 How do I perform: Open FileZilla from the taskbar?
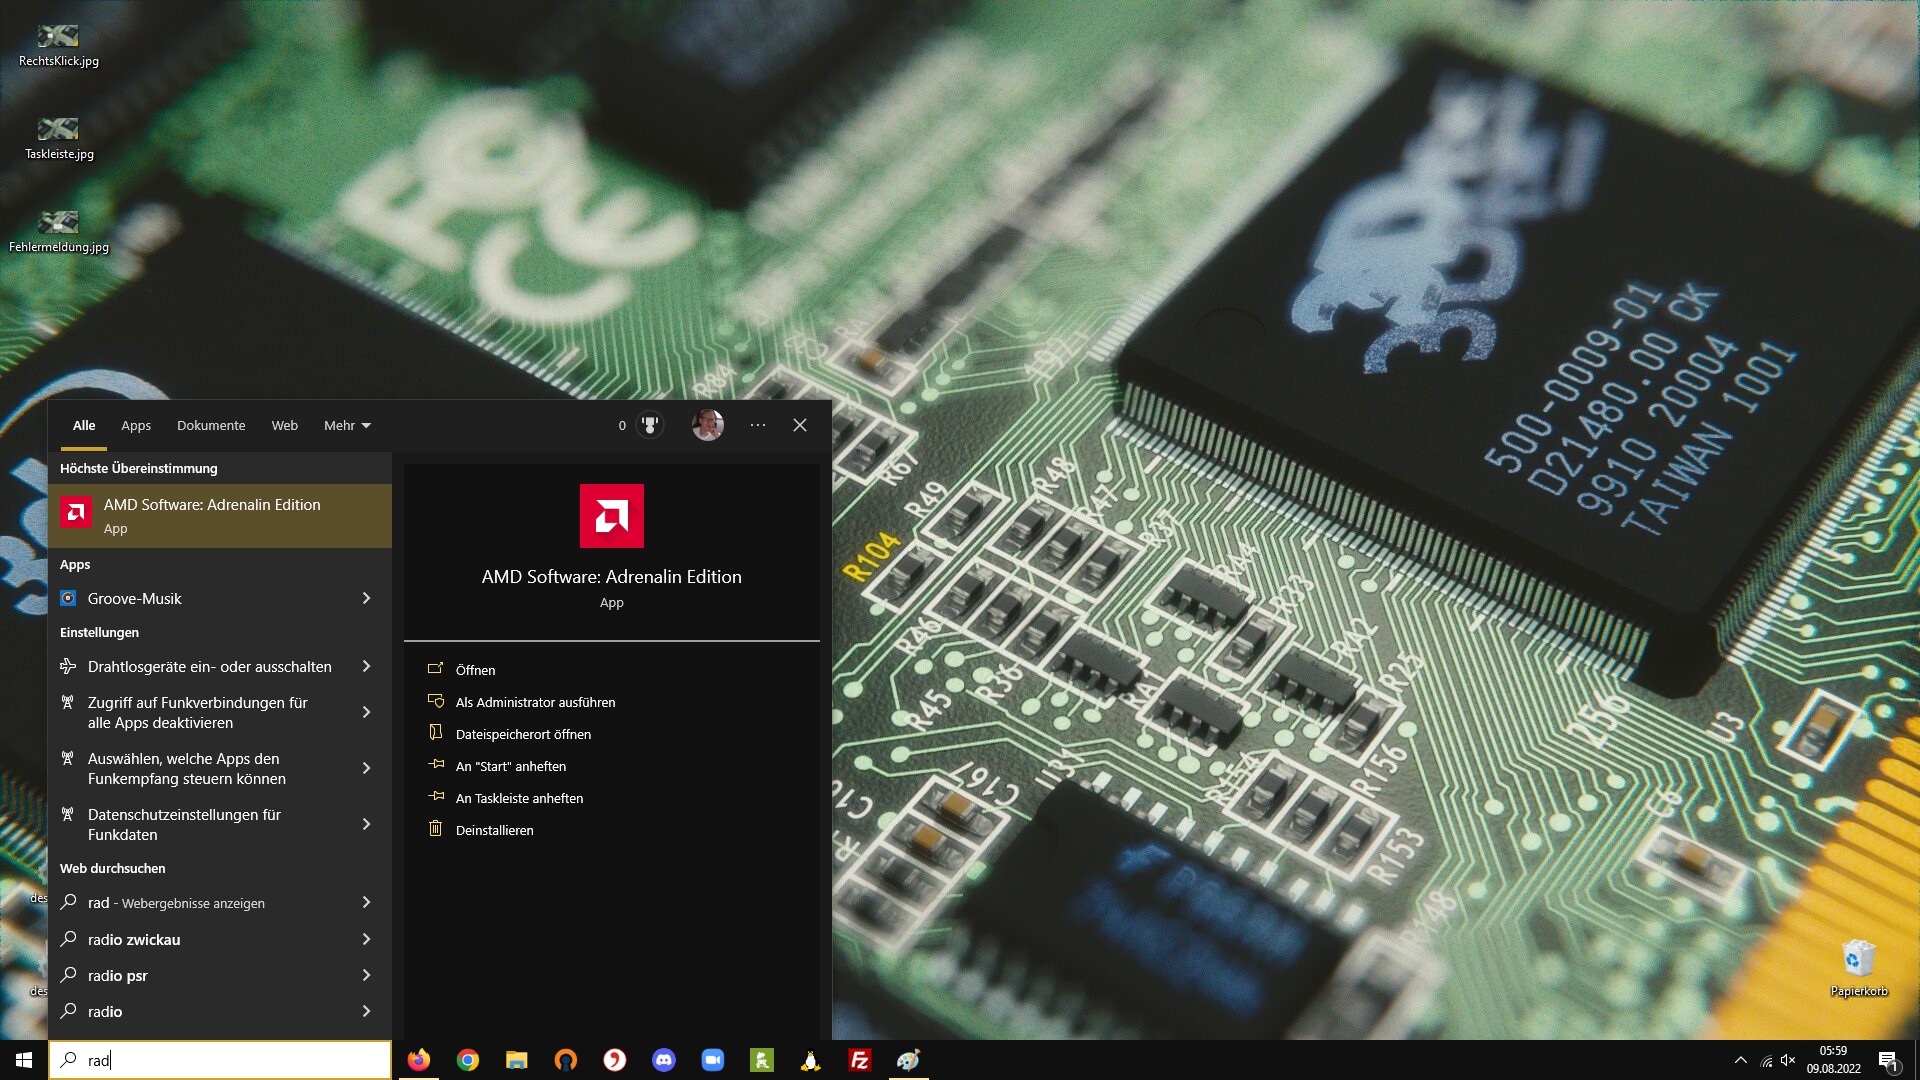(859, 1060)
